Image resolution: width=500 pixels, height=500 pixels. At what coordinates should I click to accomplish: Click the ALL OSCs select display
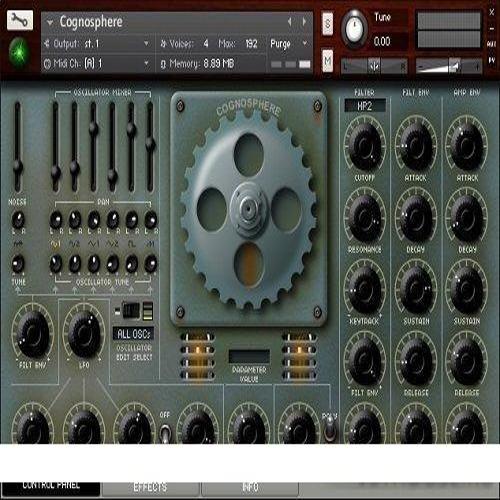(133, 334)
